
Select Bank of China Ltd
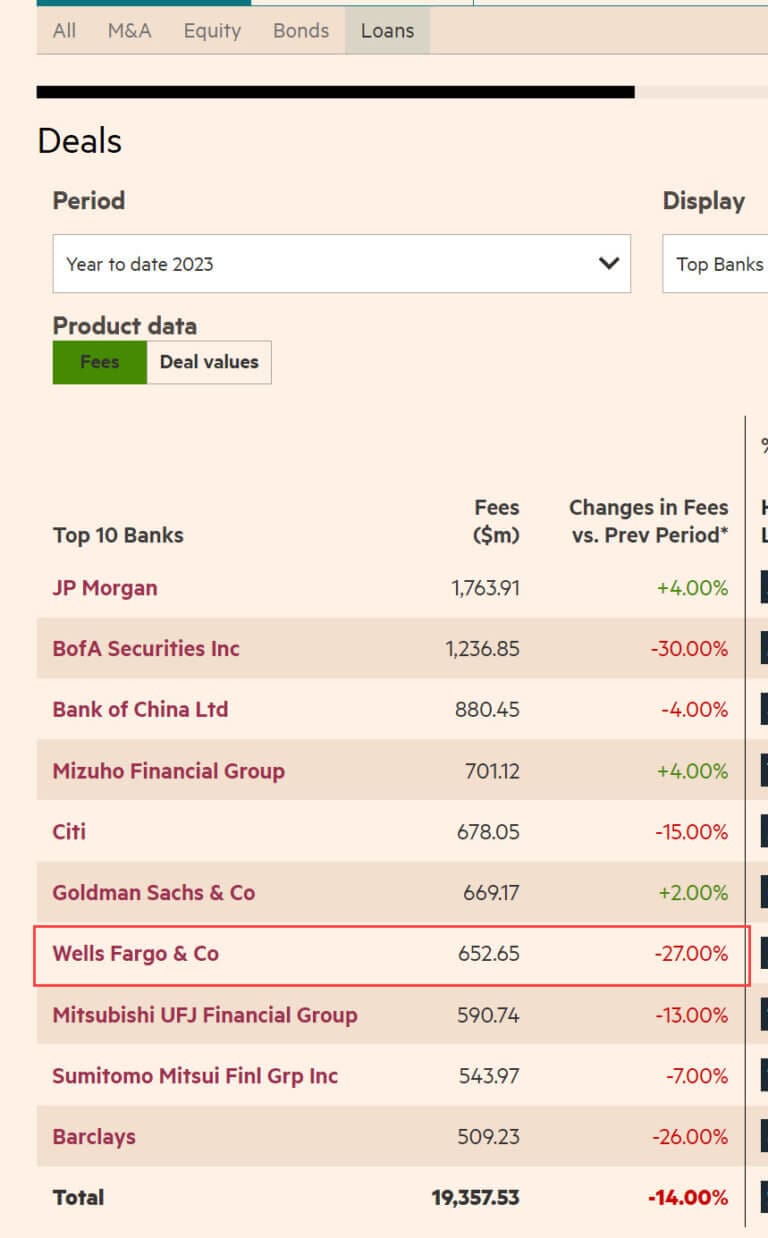coord(140,709)
